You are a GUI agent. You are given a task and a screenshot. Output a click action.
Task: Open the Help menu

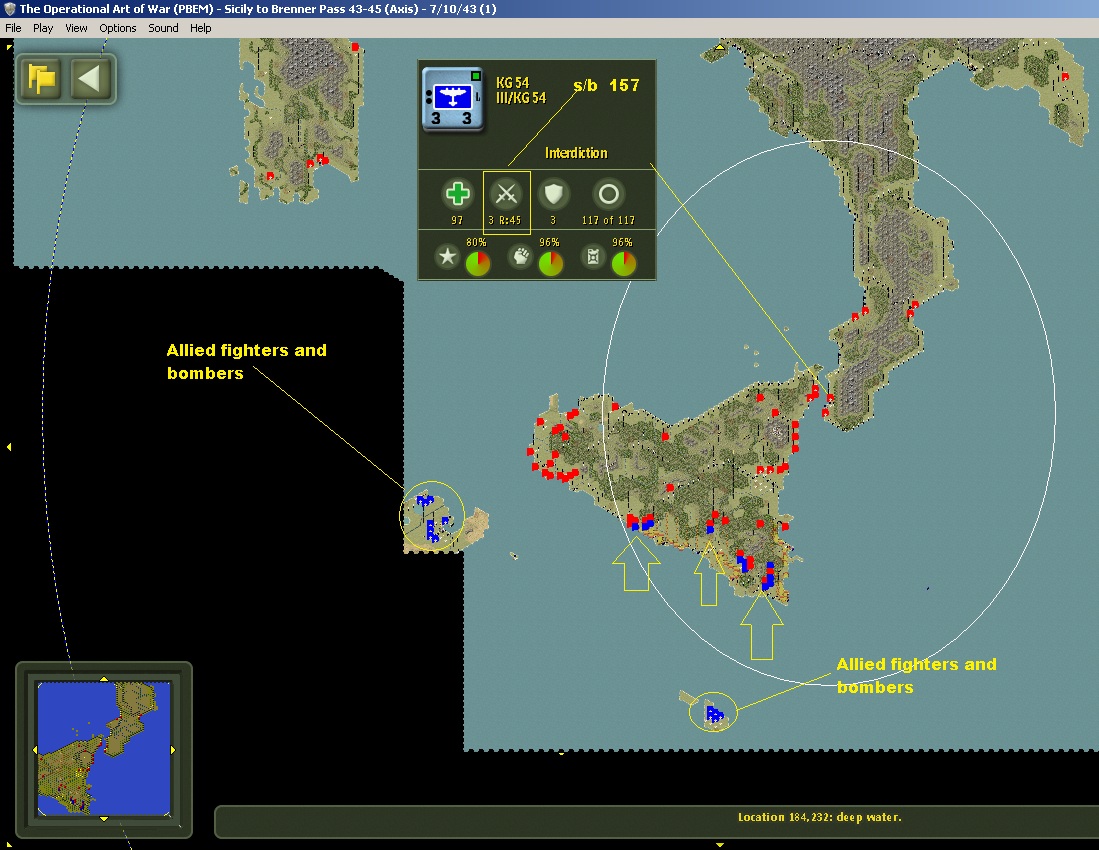tap(200, 28)
